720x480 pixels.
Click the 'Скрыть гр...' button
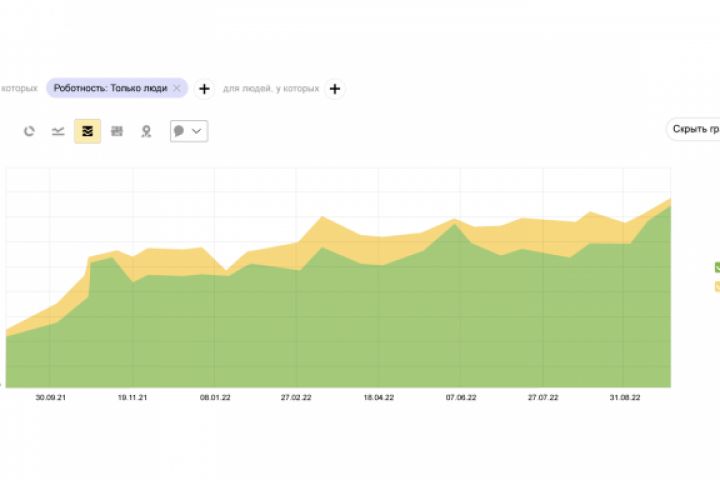695,130
